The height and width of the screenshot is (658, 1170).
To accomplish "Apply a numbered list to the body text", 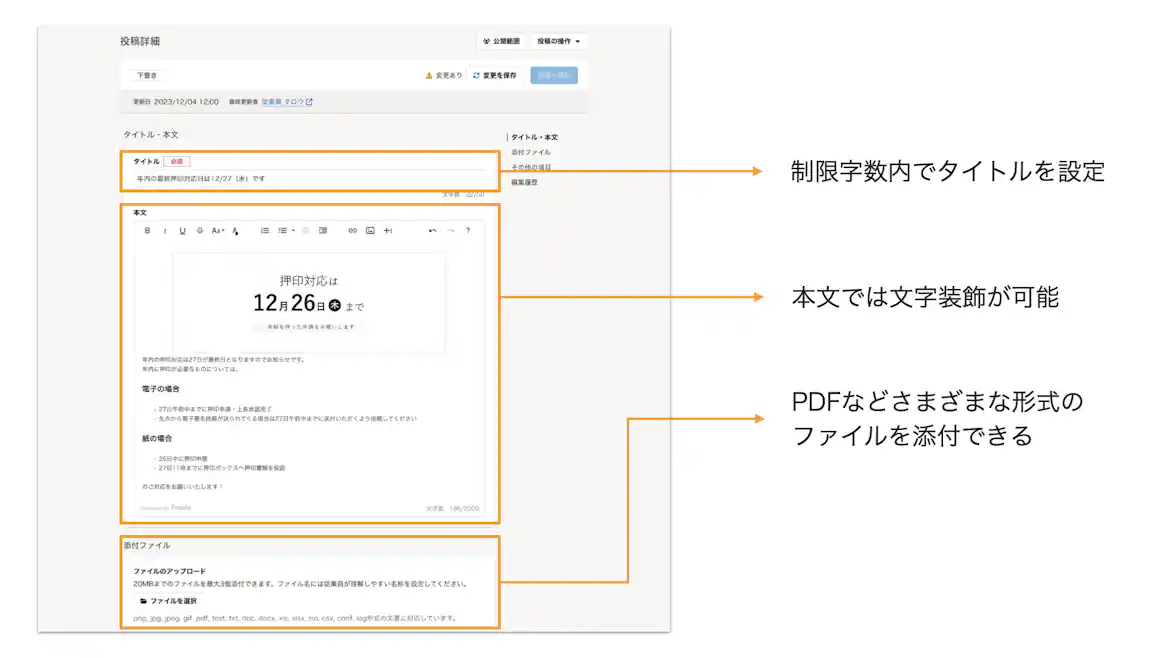I will (x=264, y=231).
